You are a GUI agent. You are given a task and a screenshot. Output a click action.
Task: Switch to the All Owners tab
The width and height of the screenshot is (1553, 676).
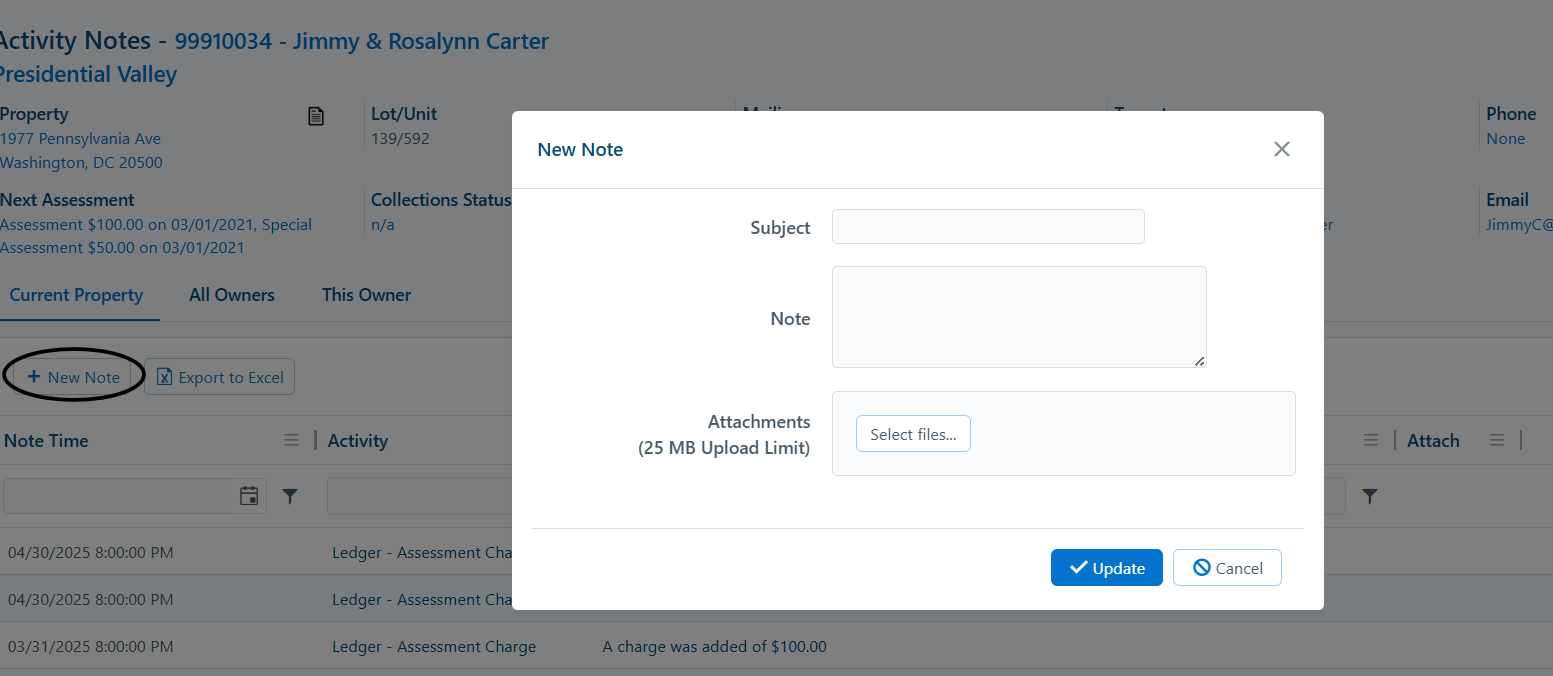(x=232, y=295)
